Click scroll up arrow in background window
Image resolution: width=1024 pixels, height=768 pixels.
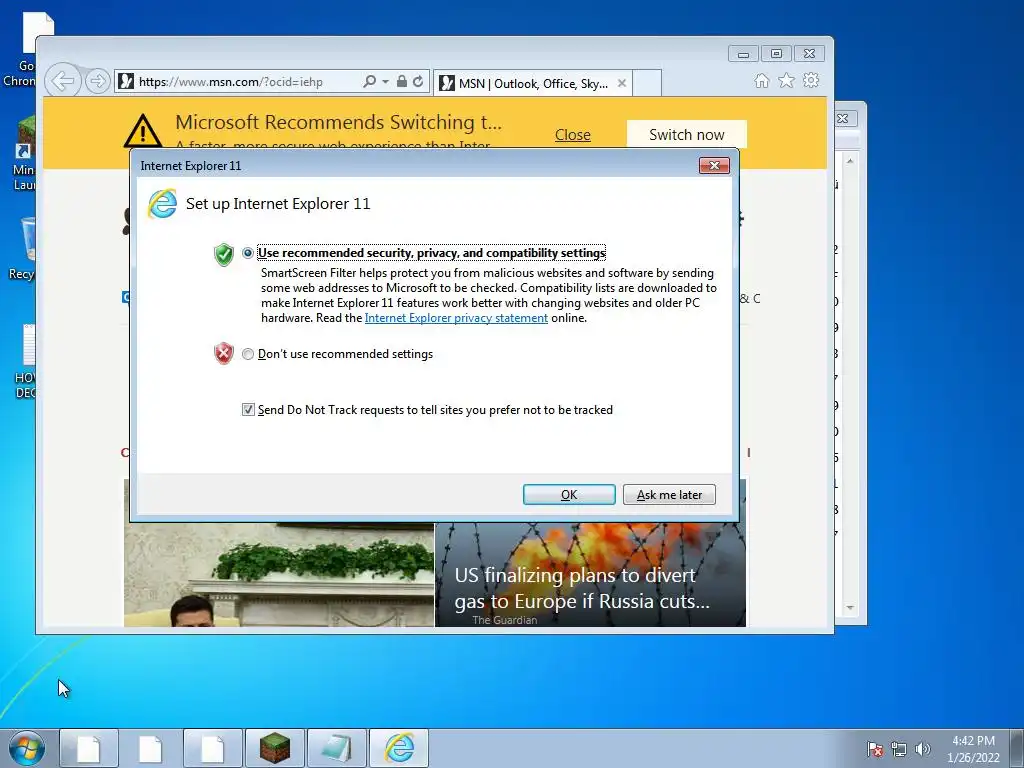(x=850, y=161)
